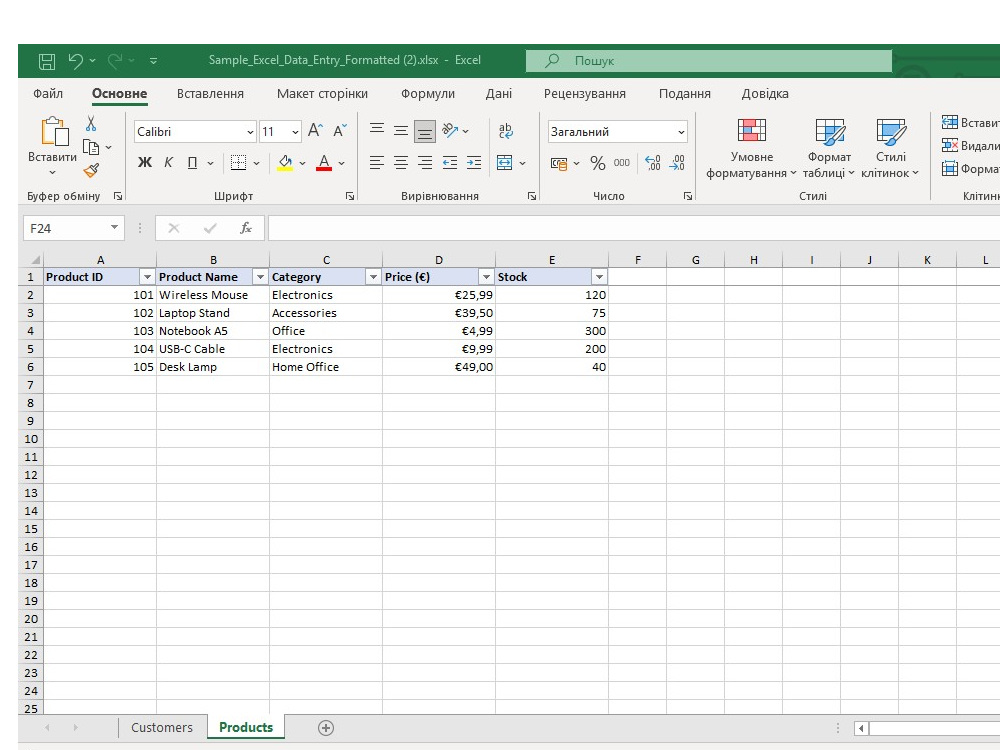Open Шрифт dialog launcher
The width and height of the screenshot is (1000, 750).
pos(350,196)
